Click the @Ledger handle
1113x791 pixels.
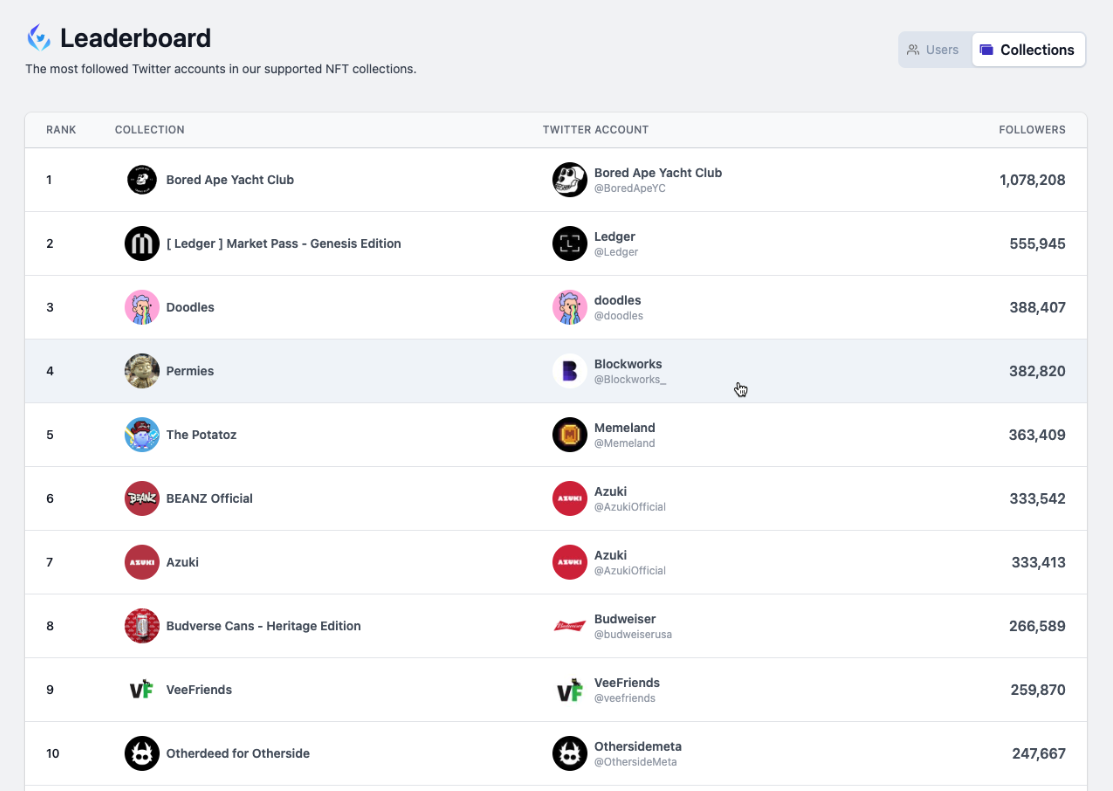click(x=616, y=252)
